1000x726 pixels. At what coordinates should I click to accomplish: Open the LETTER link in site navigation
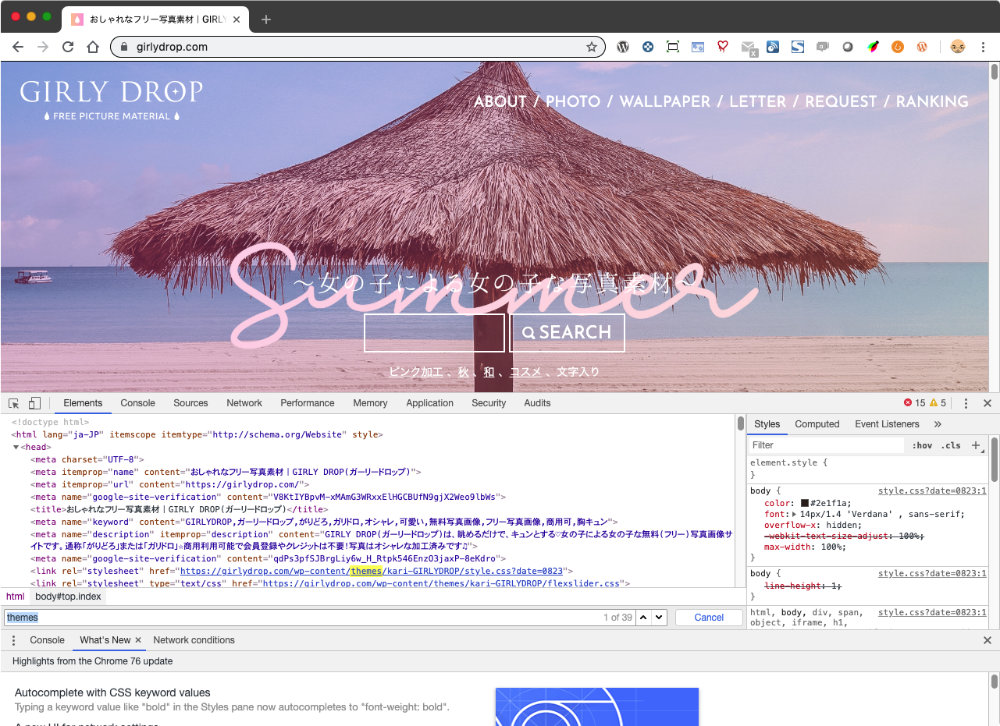pyautogui.click(x=758, y=101)
